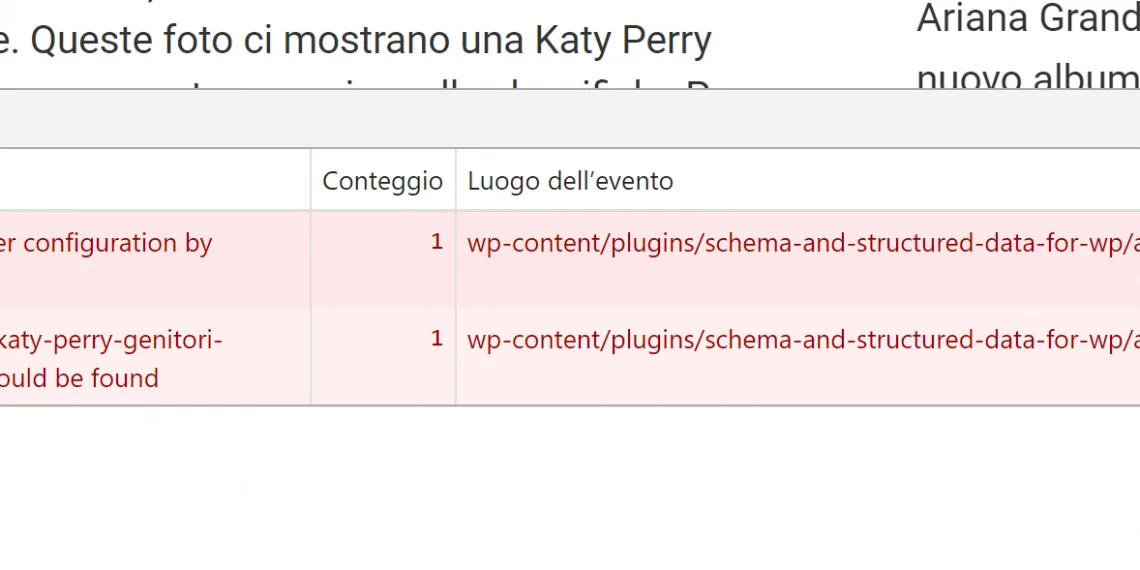Click the count value in second row

click(436, 340)
